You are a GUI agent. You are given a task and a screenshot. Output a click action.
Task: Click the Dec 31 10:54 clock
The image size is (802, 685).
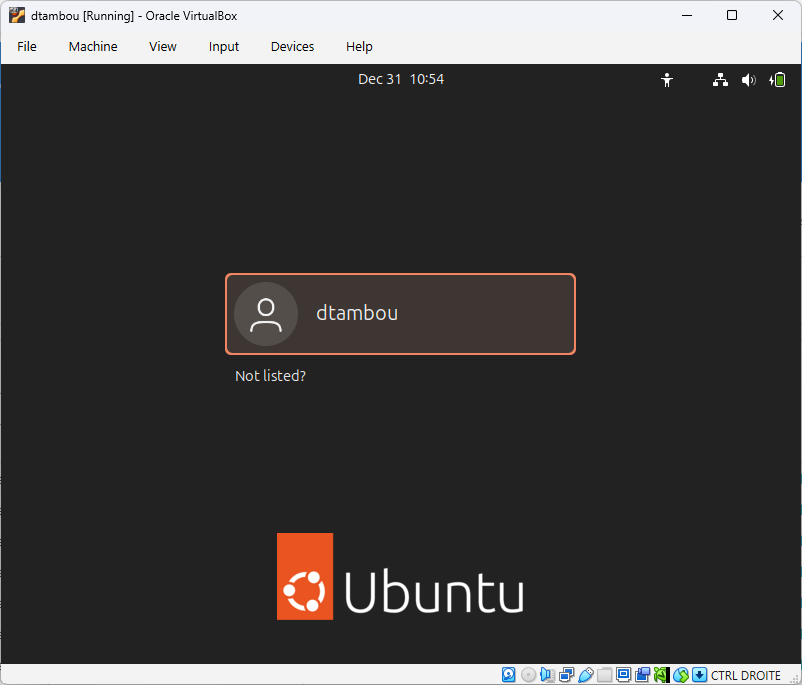point(400,79)
